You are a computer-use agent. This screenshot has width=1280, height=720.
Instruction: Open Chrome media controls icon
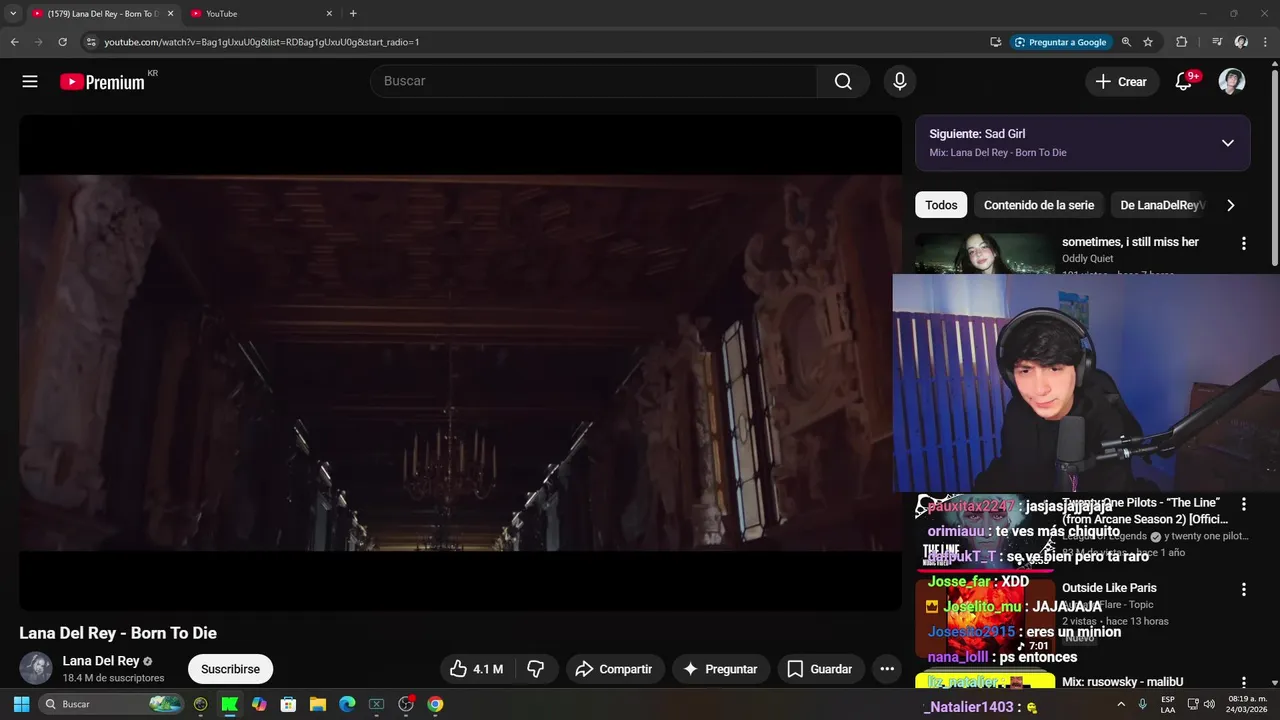1217,42
